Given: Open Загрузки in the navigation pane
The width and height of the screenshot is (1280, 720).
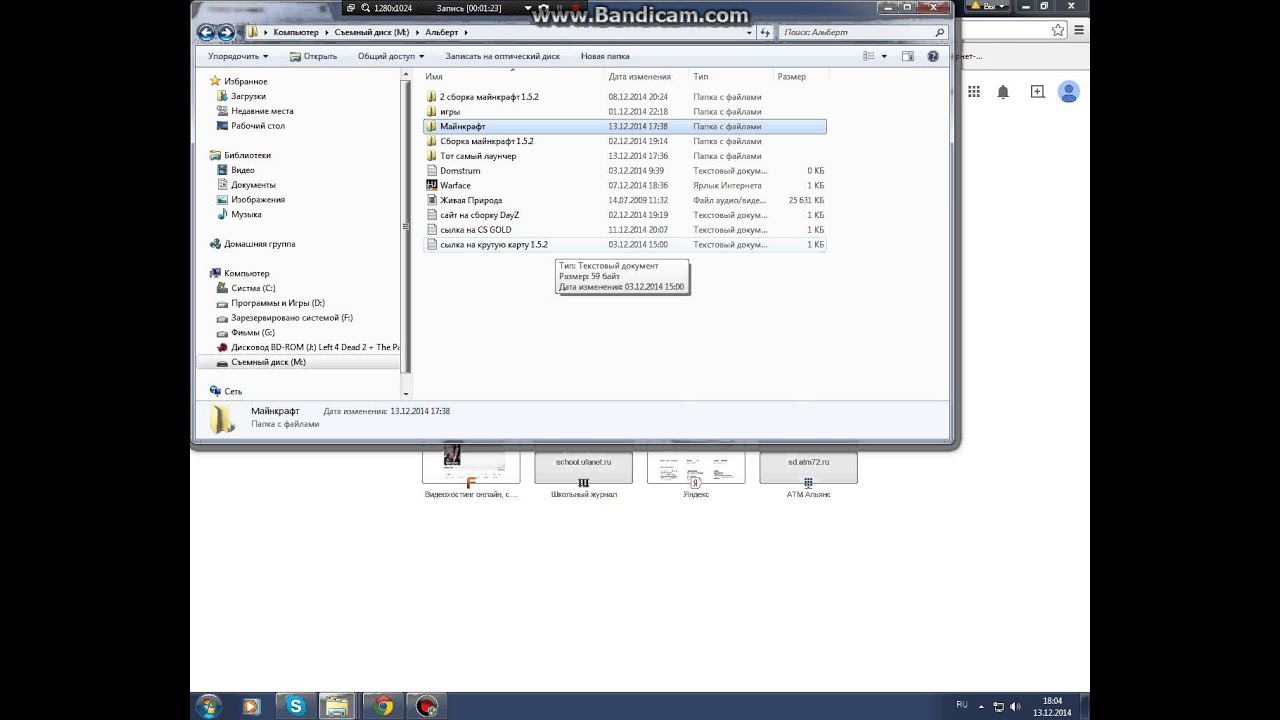Looking at the screenshot, I should 248,96.
